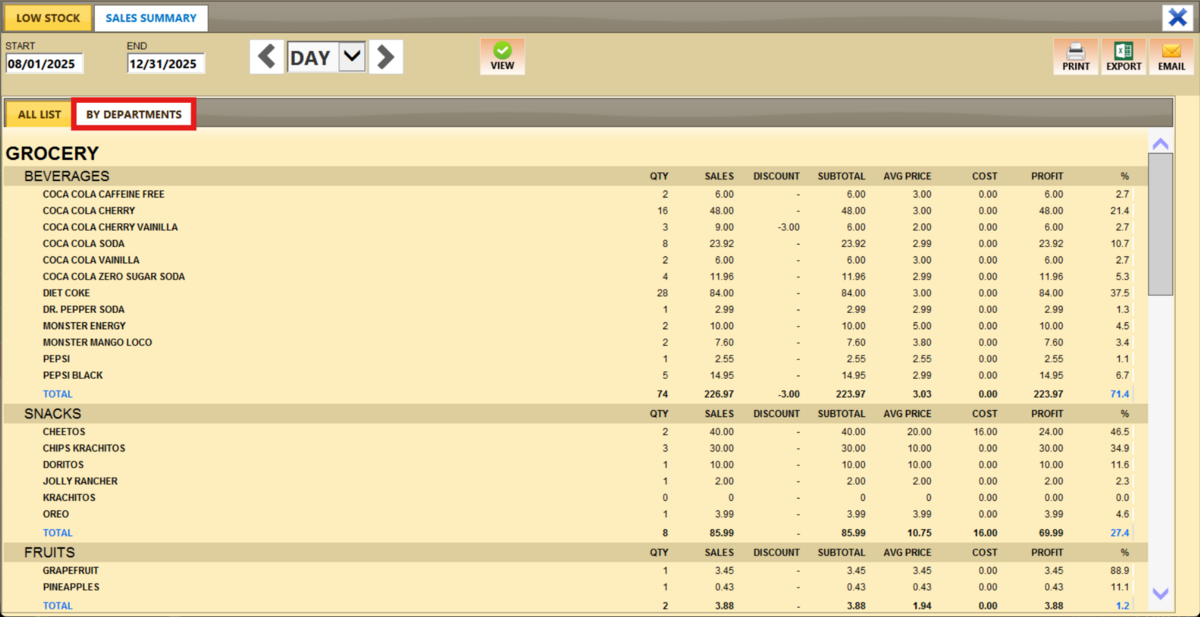
Task: Click the Diet Coke percentage 37.5
Action: tap(1120, 293)
